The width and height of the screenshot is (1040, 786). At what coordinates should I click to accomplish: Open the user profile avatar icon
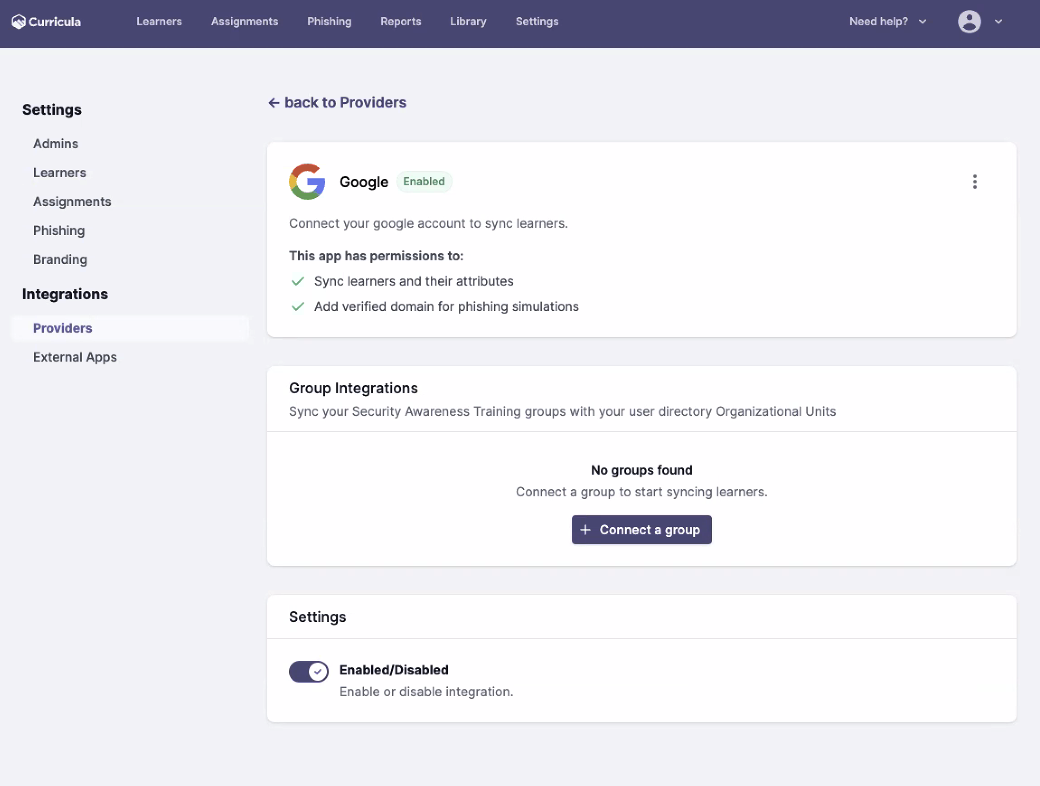point(969,21)
